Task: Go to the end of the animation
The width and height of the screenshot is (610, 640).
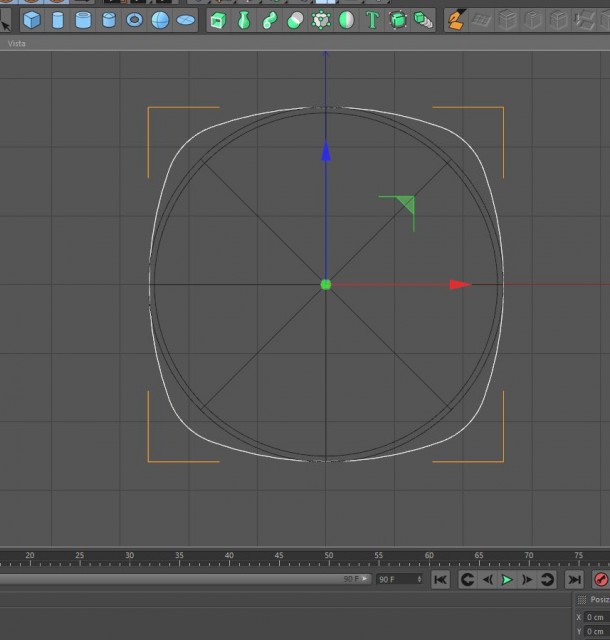Action: (x=574, y=580)
